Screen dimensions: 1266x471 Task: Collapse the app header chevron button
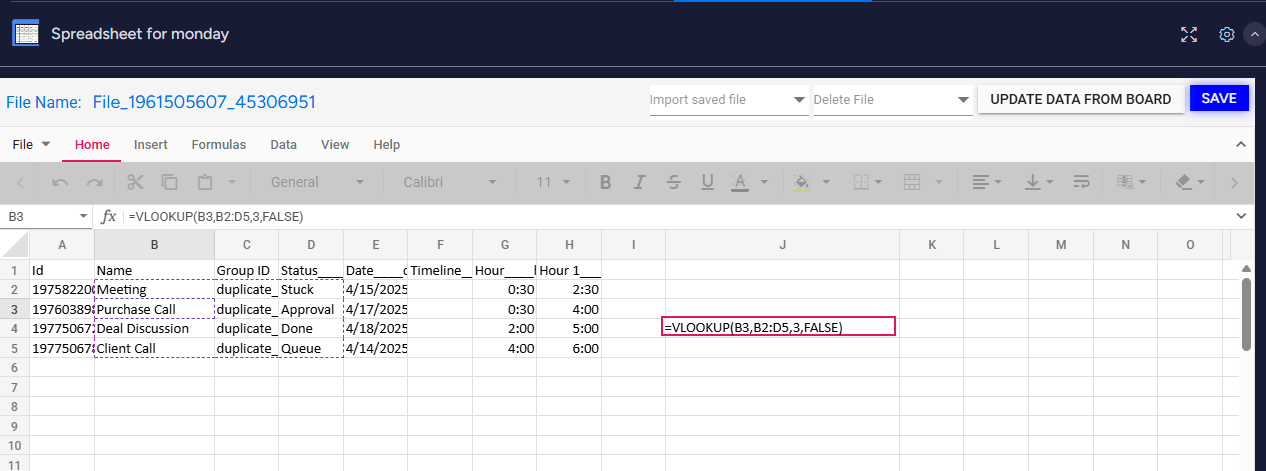pos(1254,34)
